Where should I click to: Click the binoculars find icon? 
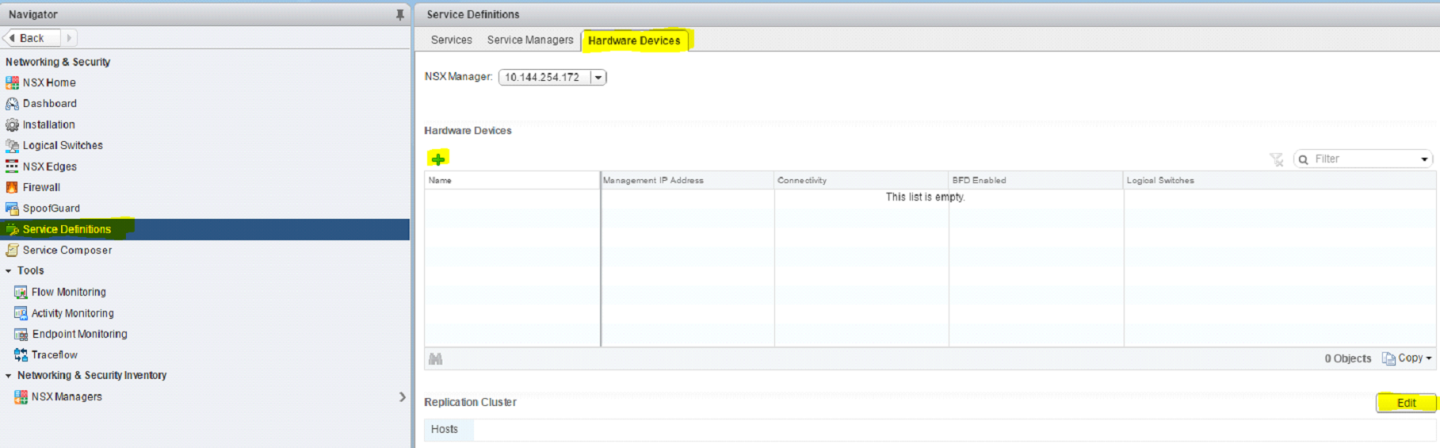pos(435,359)
